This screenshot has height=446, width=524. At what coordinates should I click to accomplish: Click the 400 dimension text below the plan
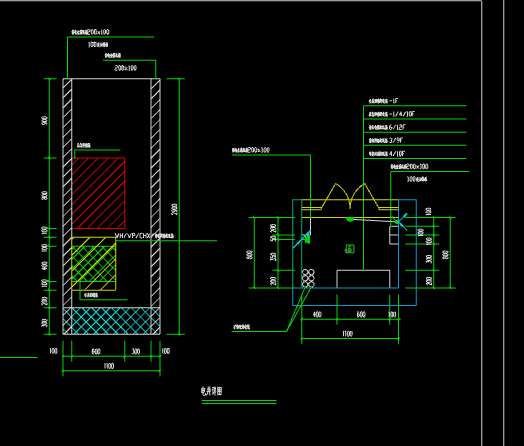coord(317,314)
